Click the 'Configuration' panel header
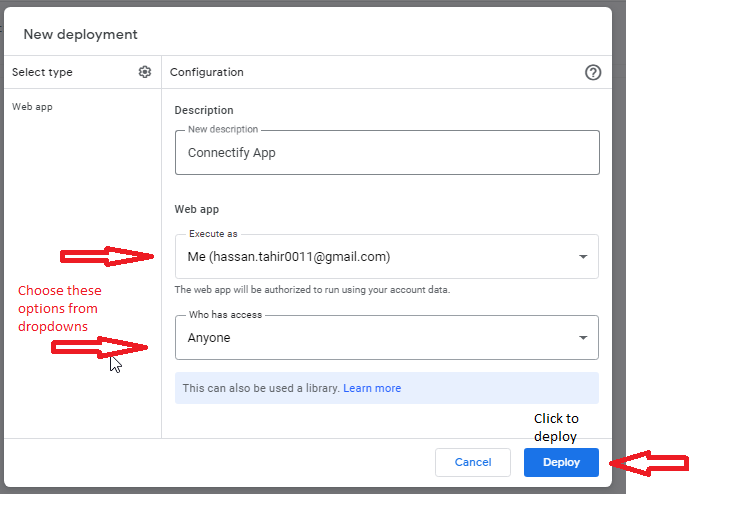This screenshot has width=730, height=526. click(x=207, y=72)
